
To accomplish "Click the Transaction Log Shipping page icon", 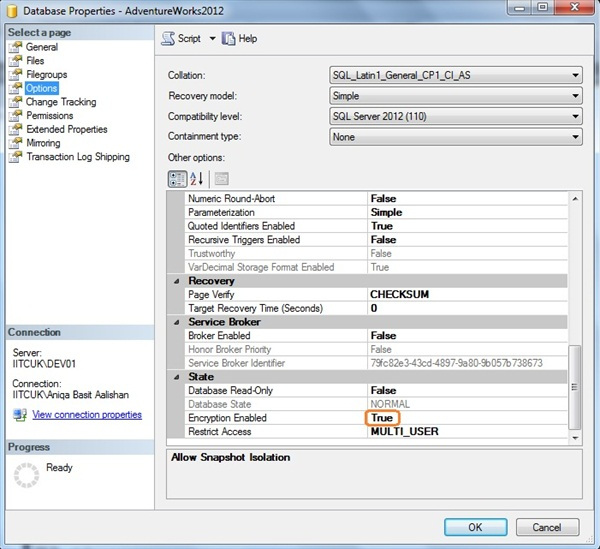I will [15, 157].
